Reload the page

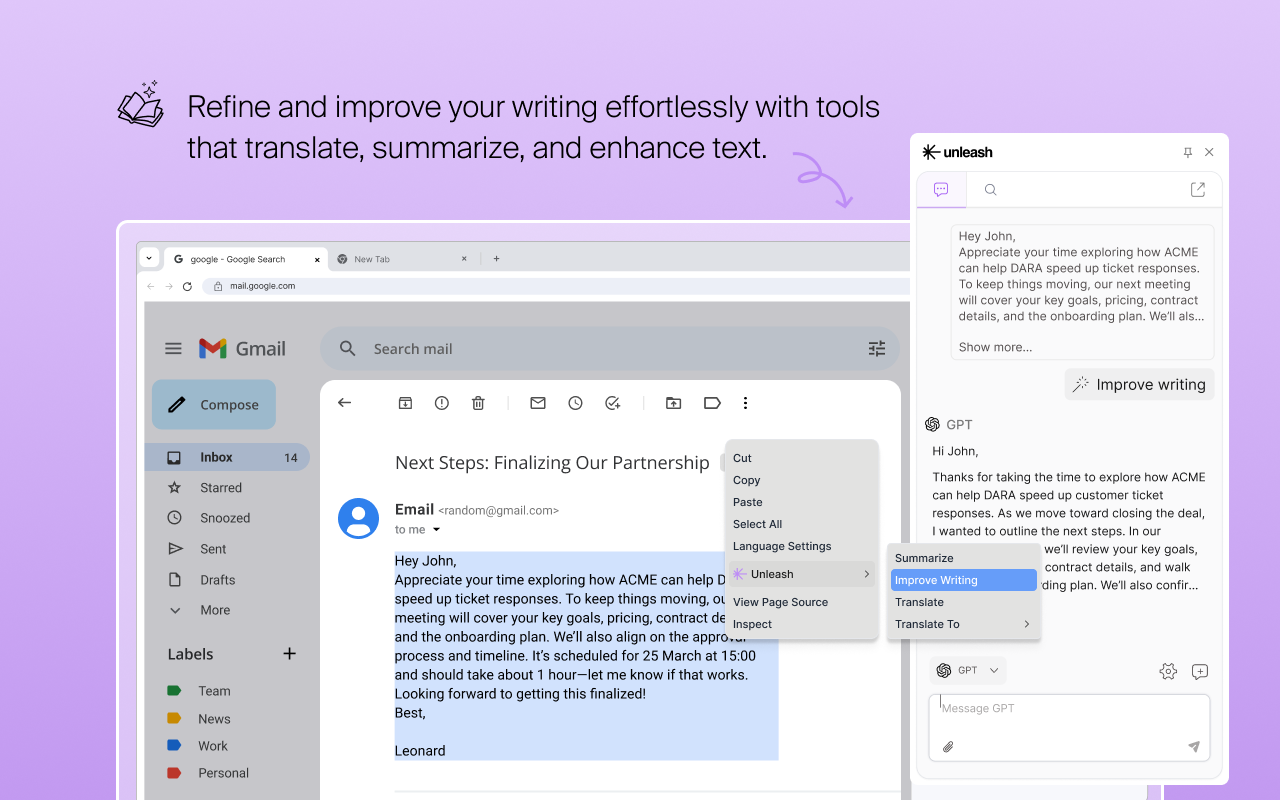pyautogui.click(x=187, y=286)
